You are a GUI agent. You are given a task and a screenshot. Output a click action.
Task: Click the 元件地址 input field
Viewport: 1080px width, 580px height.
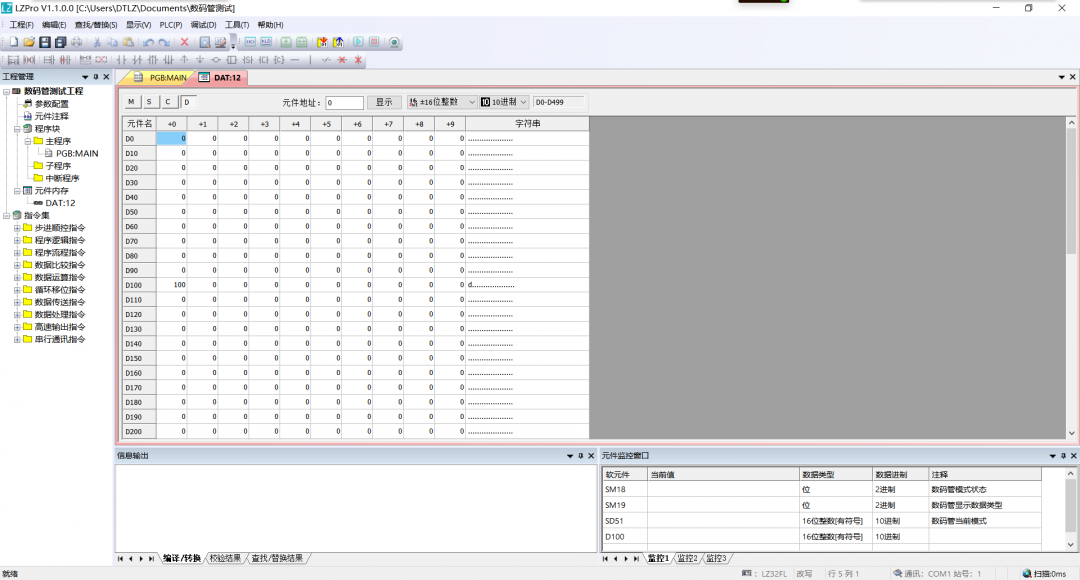[x=344, y=102]
